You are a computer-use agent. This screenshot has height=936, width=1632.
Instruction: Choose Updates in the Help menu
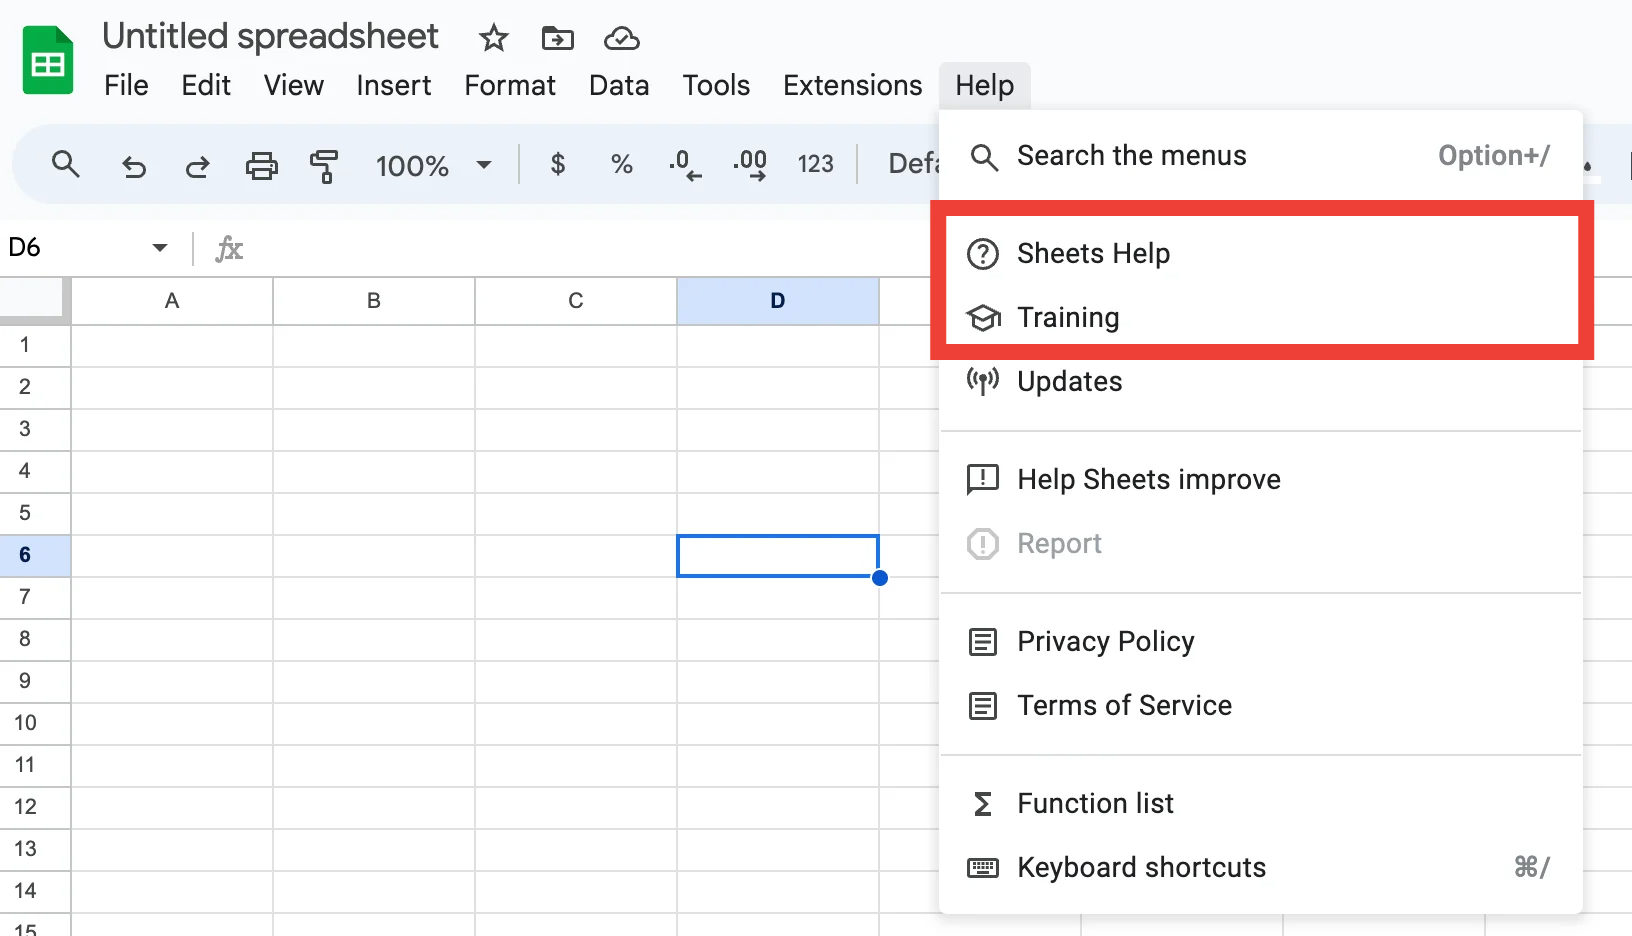pos(1262,382)
